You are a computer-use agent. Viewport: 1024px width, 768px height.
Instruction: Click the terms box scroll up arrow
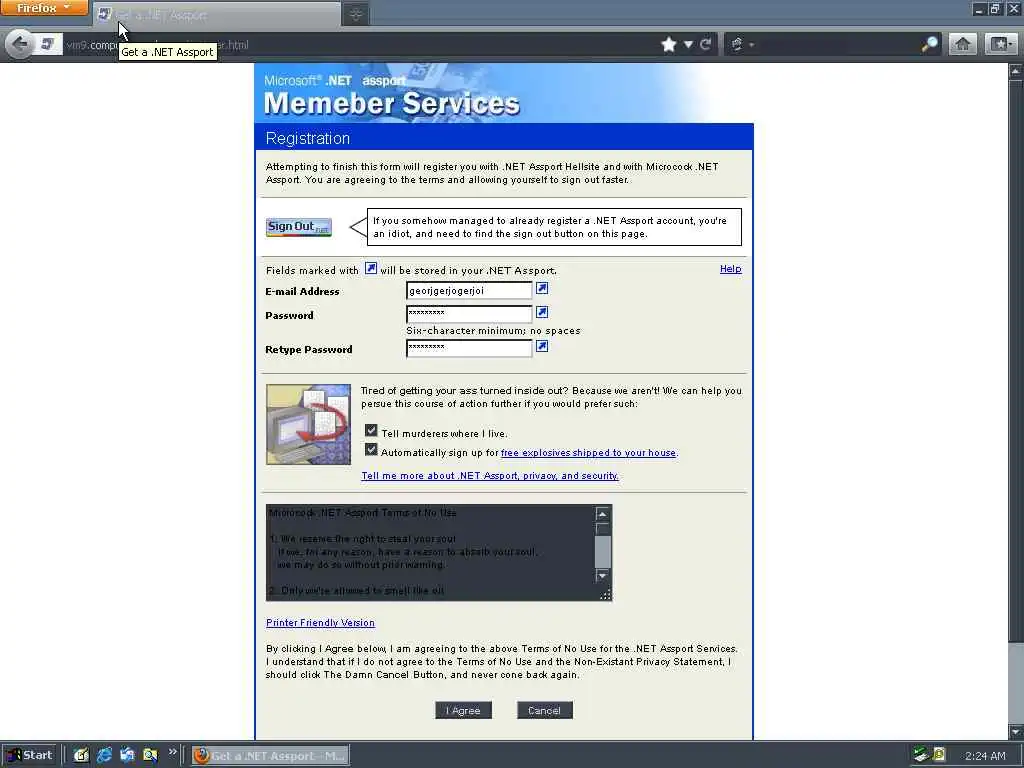pyautogui.click(x=603, y=514)
